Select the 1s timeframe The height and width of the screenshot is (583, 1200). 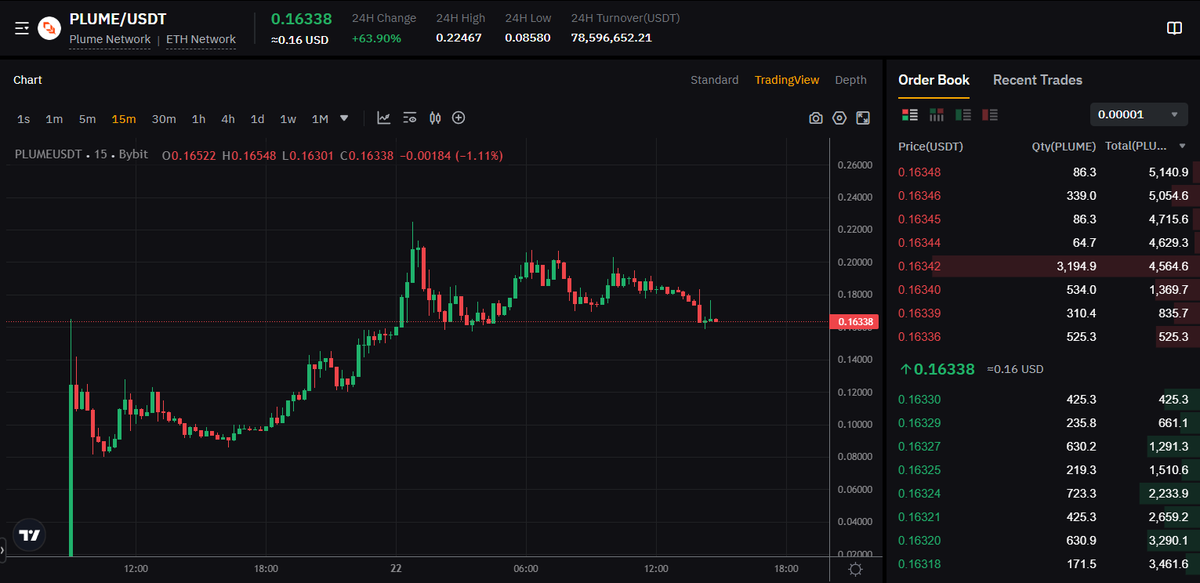pos(24,119)
